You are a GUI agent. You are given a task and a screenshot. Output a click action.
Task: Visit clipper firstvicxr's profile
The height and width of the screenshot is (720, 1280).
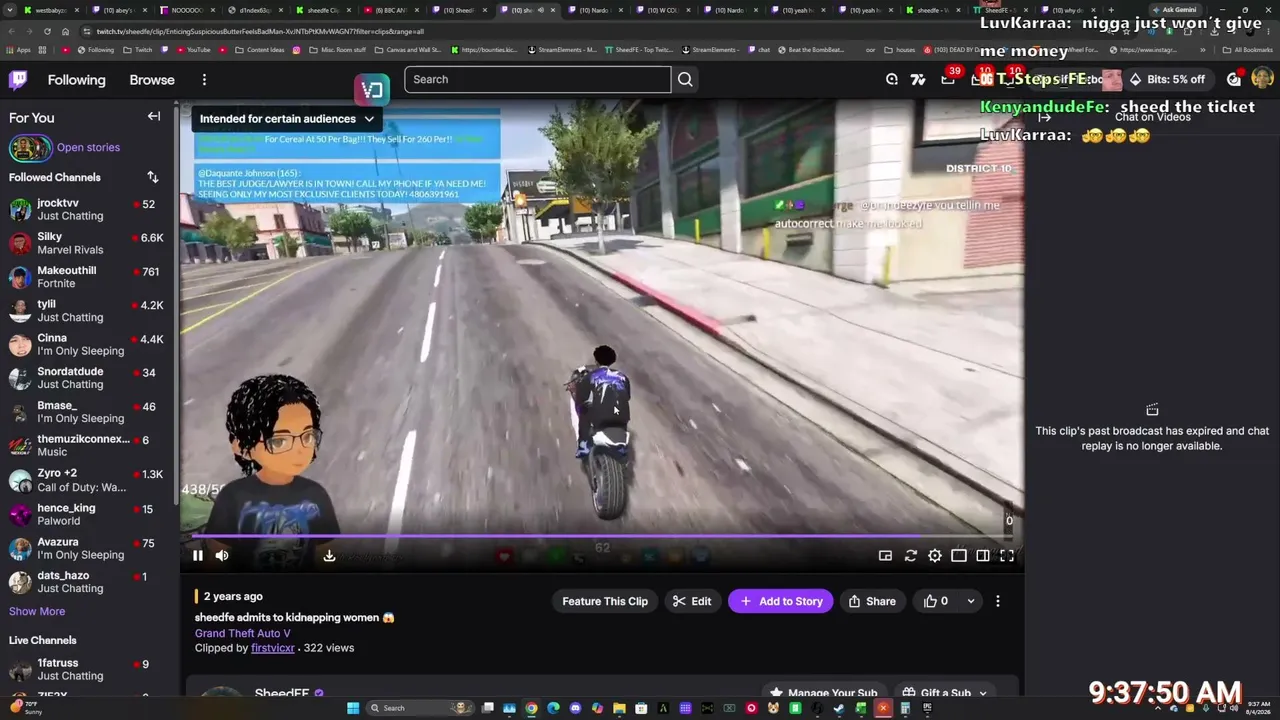[273, 648]
